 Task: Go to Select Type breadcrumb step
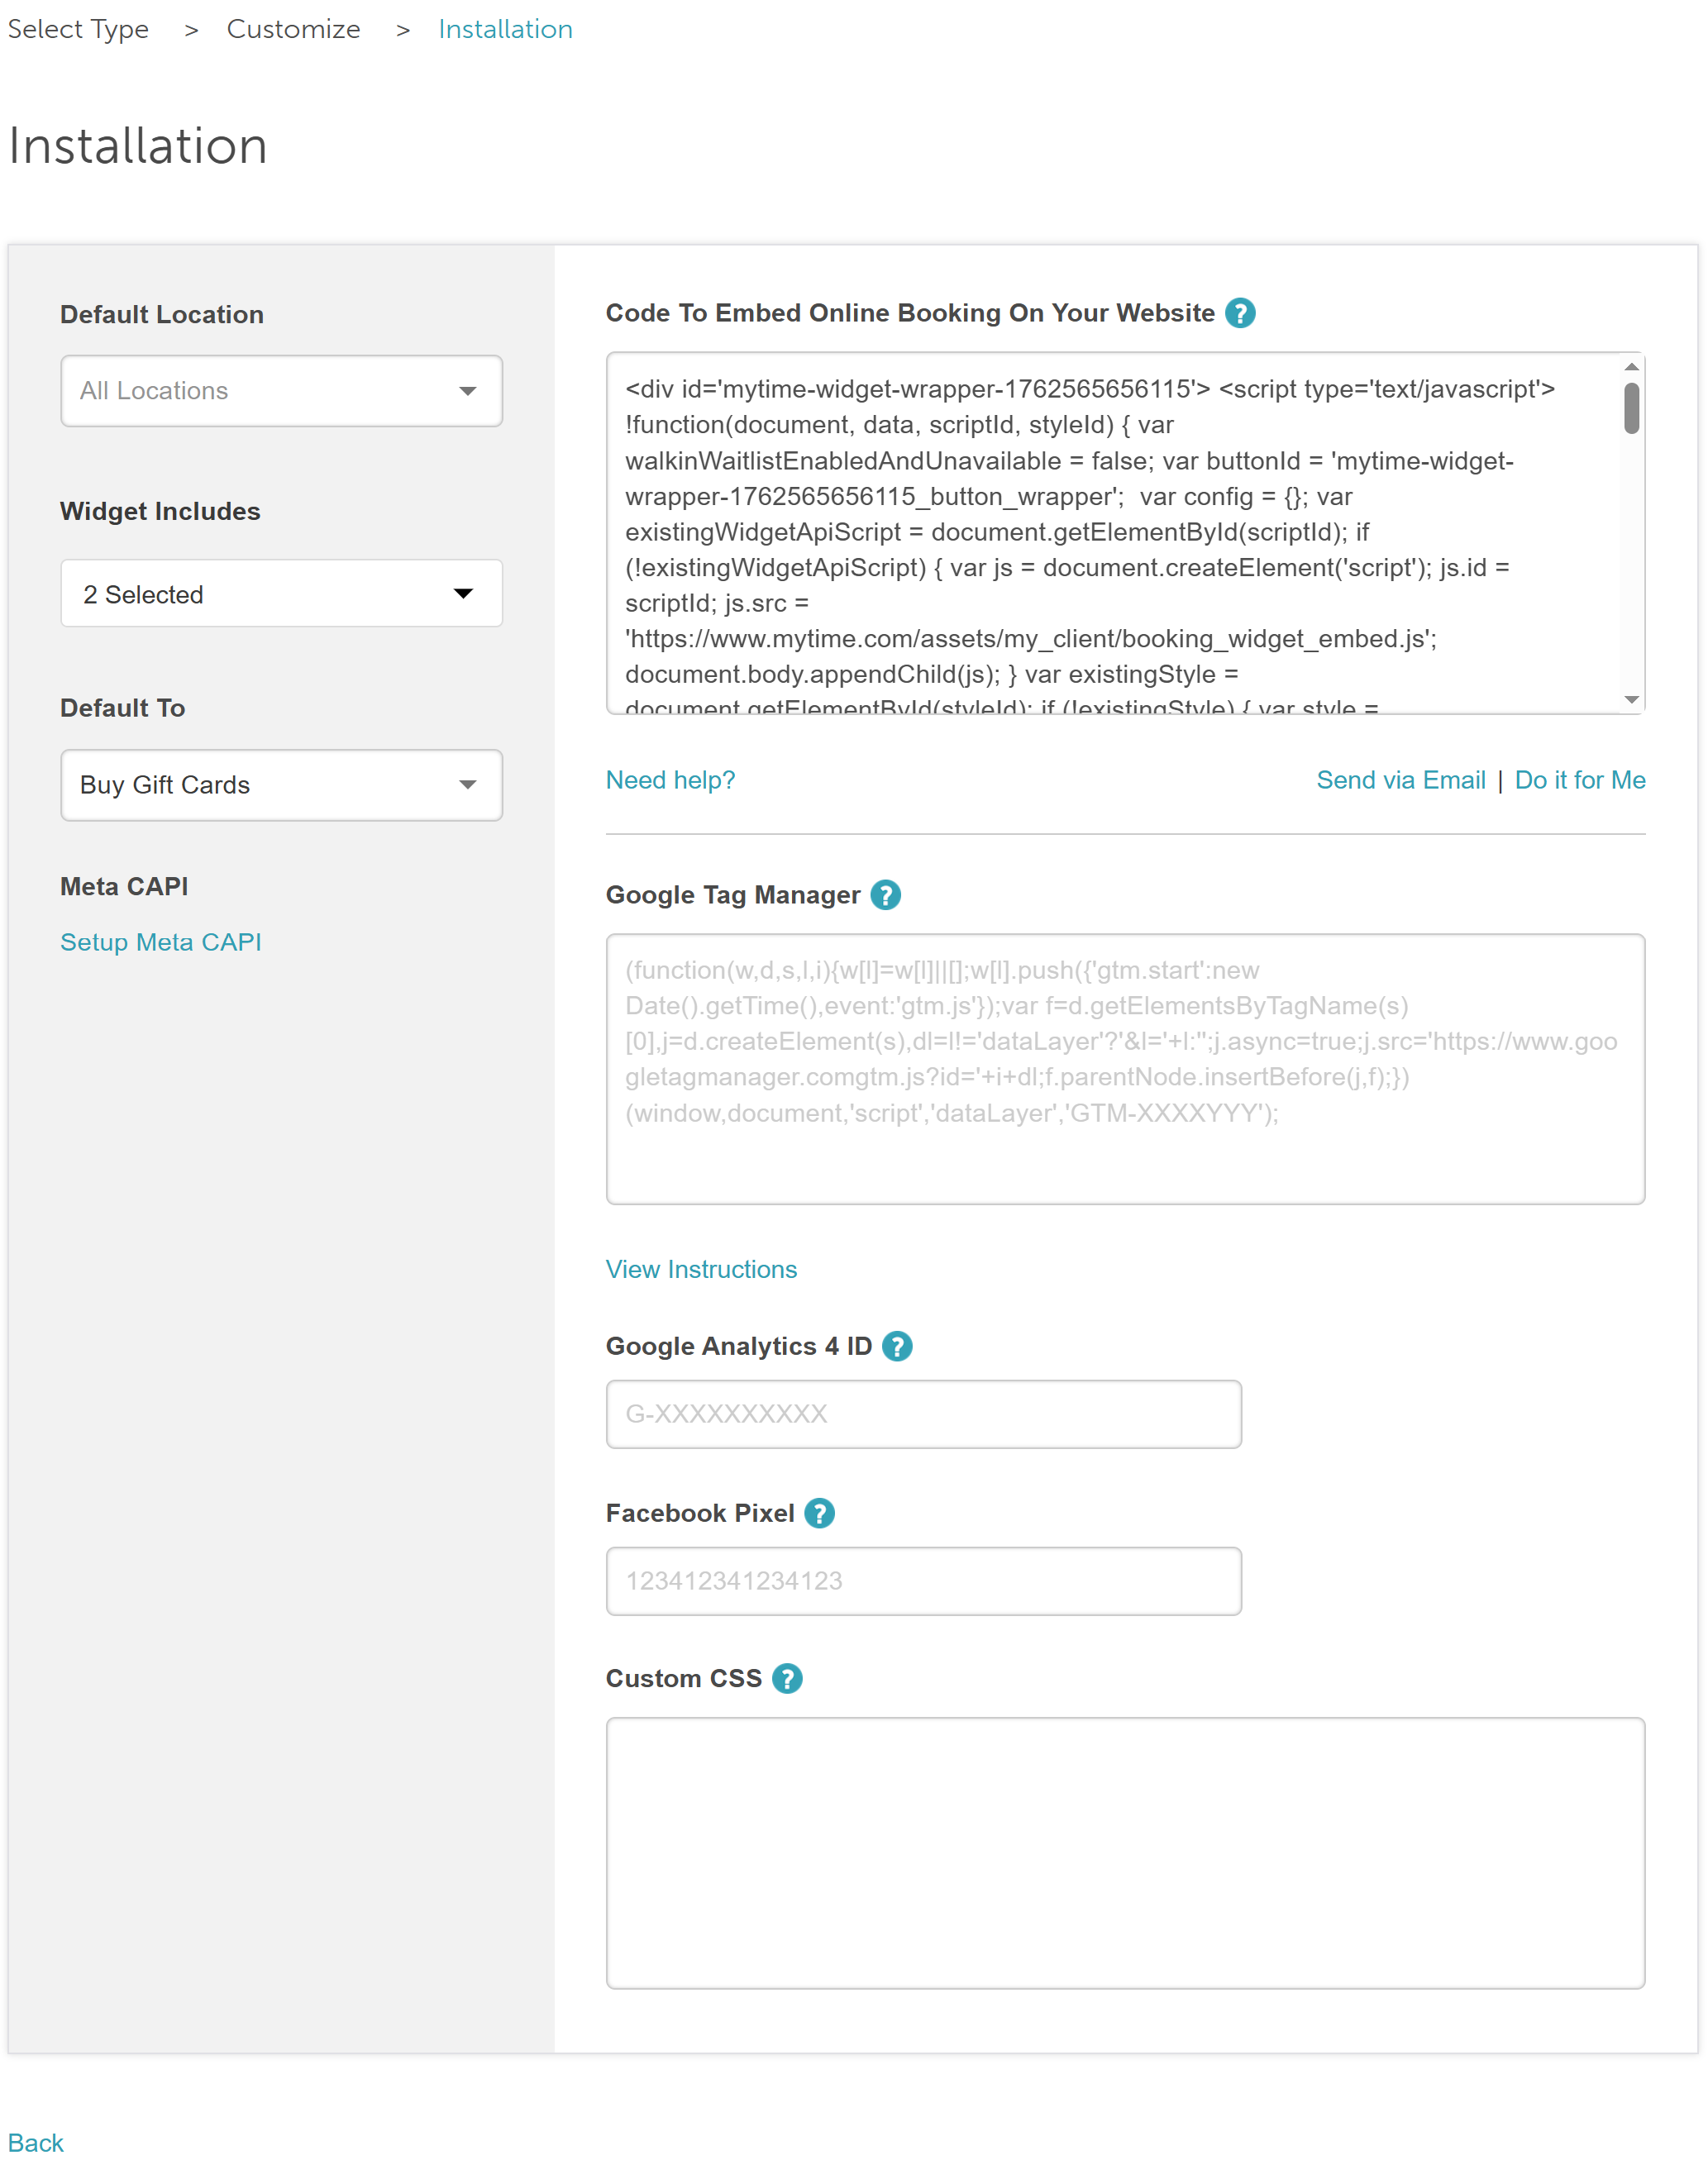click(x=78, y=29)
